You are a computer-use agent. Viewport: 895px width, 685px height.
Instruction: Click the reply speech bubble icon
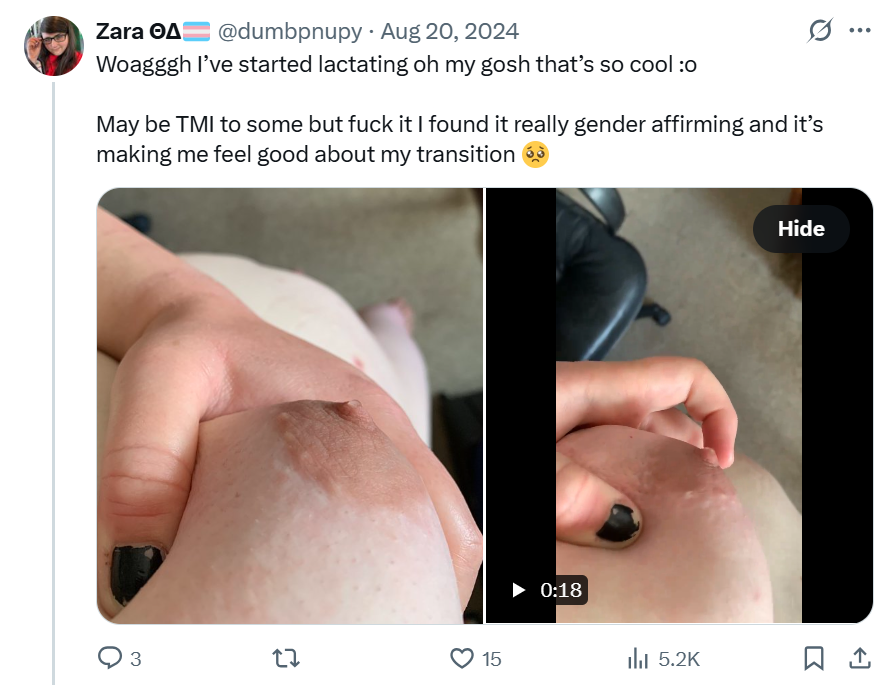coord(108,658)
